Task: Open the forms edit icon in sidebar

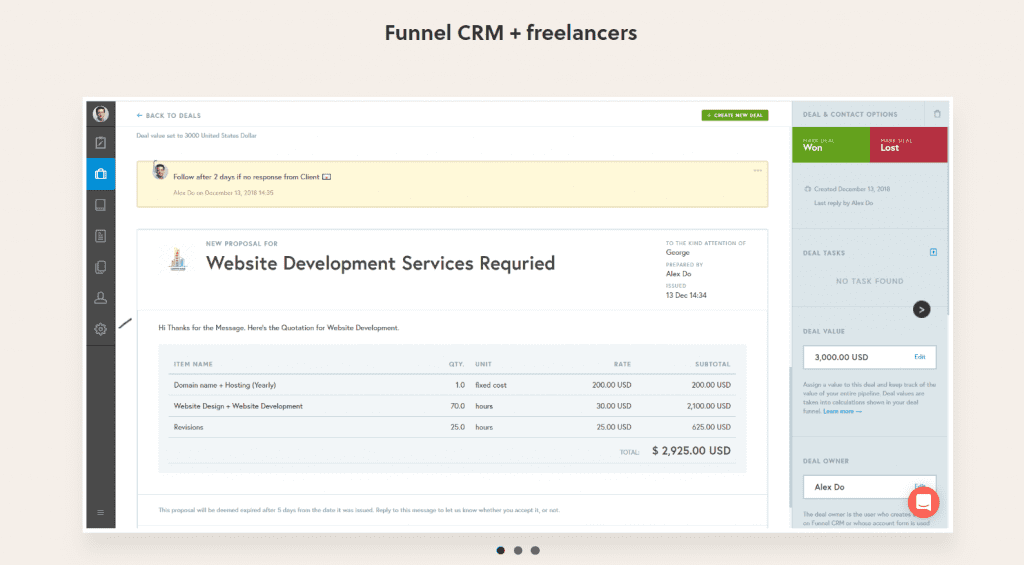Action: point(101,143)
